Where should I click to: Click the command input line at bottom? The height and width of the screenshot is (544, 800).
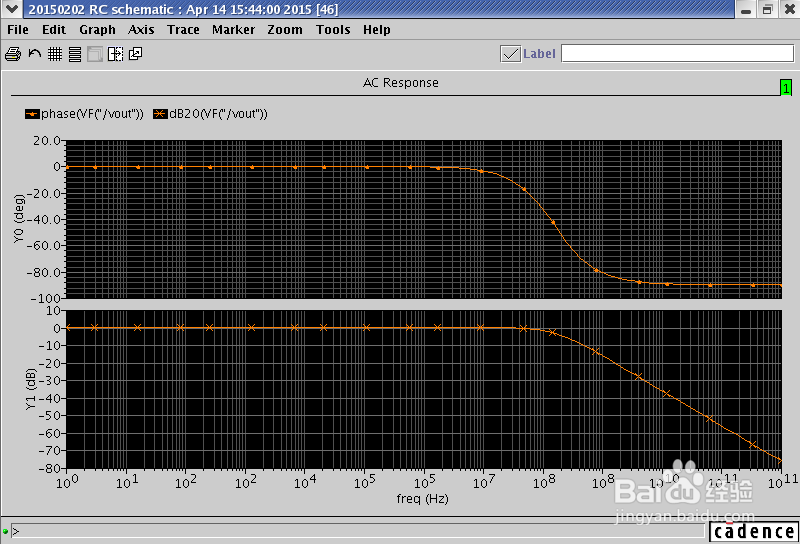point(357,531)
